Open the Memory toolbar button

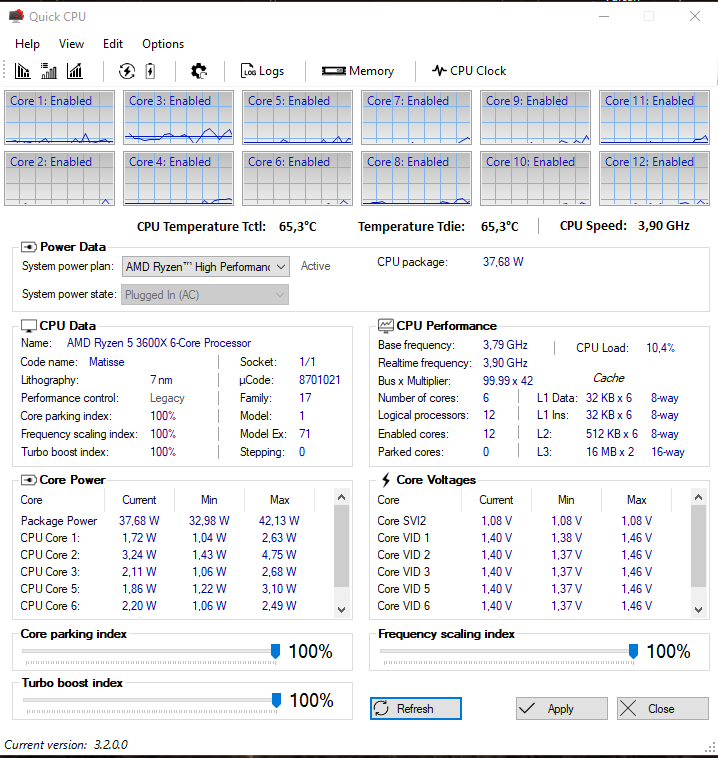pos(358,71)
